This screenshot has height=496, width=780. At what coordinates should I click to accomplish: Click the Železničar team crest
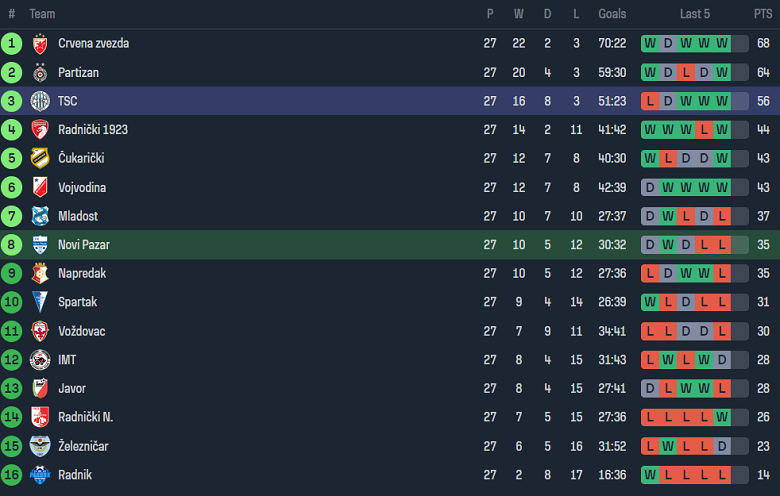tap(40, 446)
